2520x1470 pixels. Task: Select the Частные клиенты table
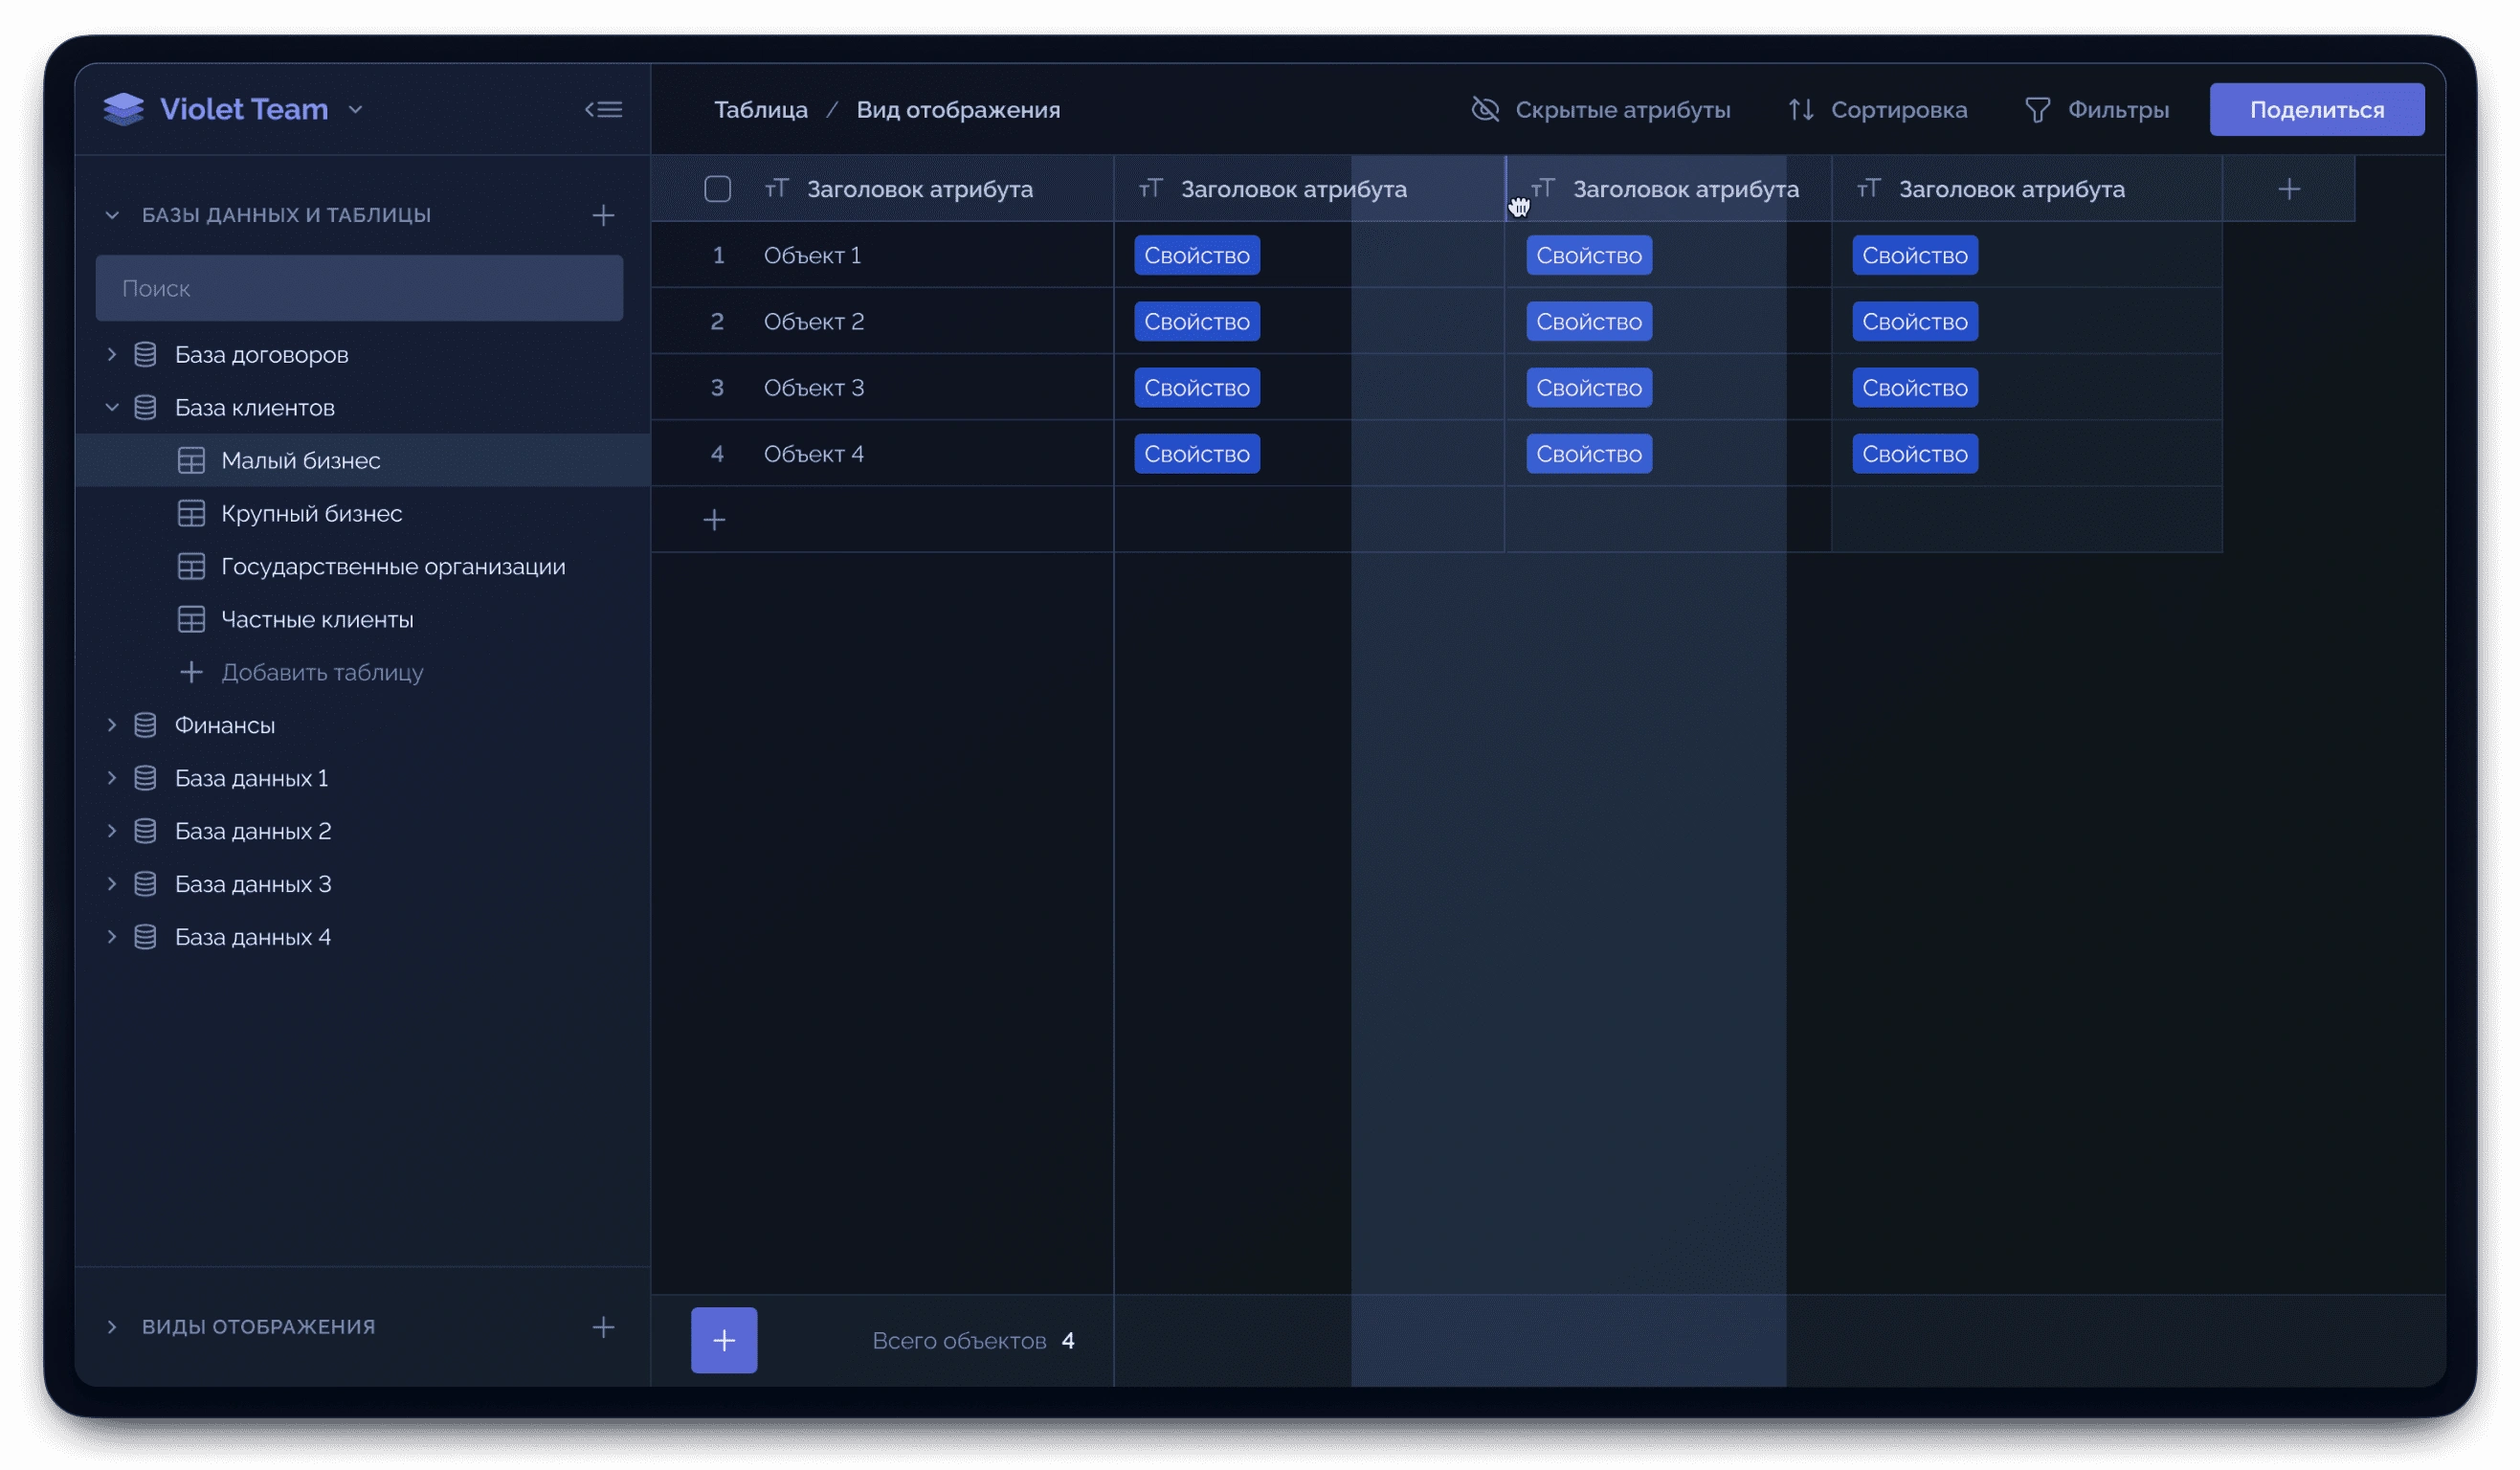click(x=316, y=619)
